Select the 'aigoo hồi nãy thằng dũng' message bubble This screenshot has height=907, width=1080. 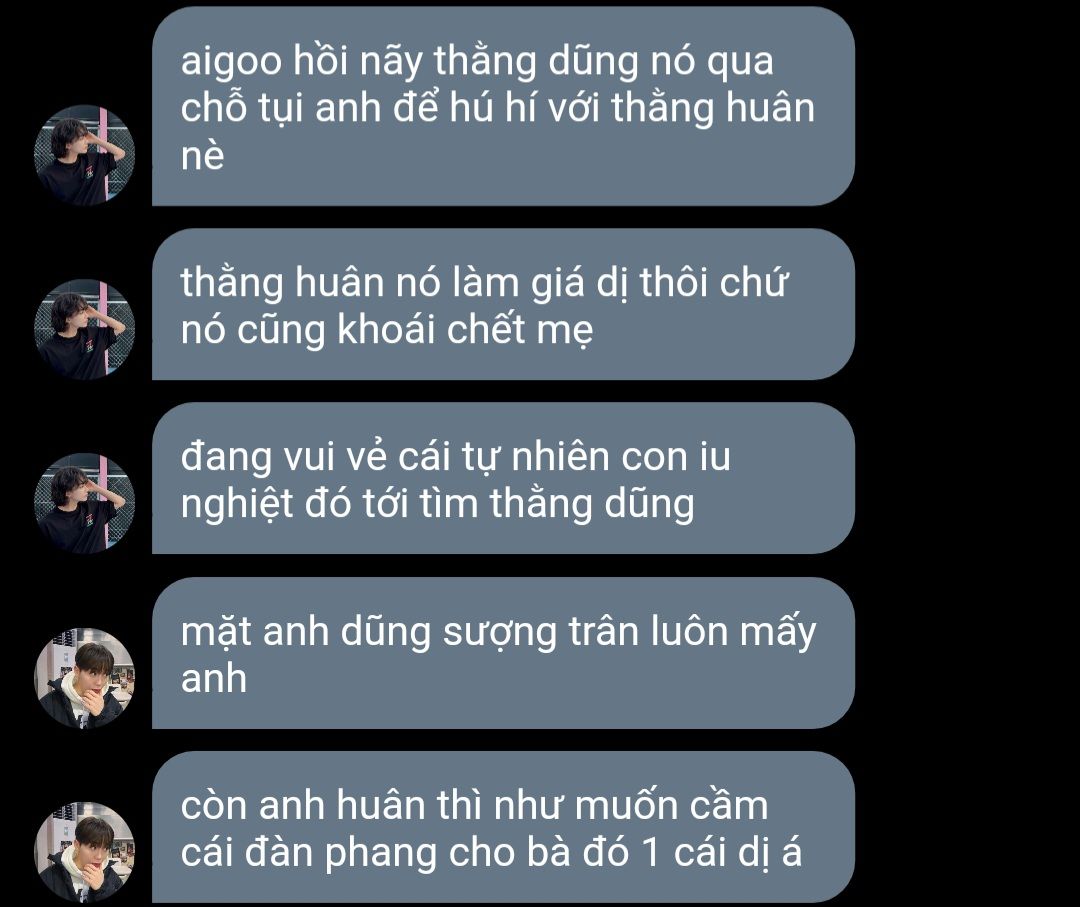[x=503, y=106]
